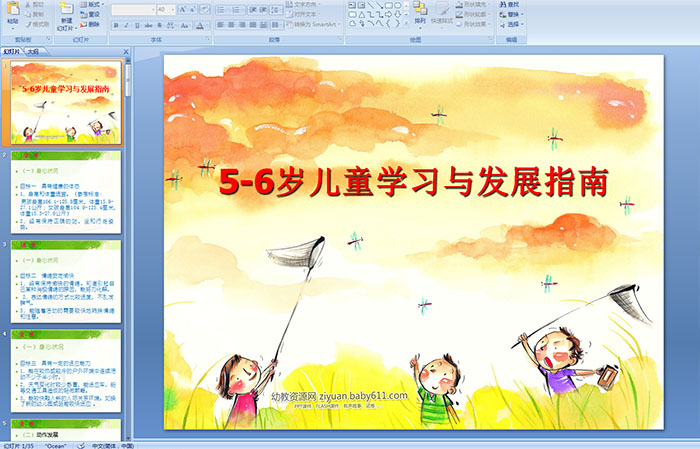700x449 pixels.
Task: Select slide 2 thumbnail
Action: pyautogui.click(x=66, y=192)
